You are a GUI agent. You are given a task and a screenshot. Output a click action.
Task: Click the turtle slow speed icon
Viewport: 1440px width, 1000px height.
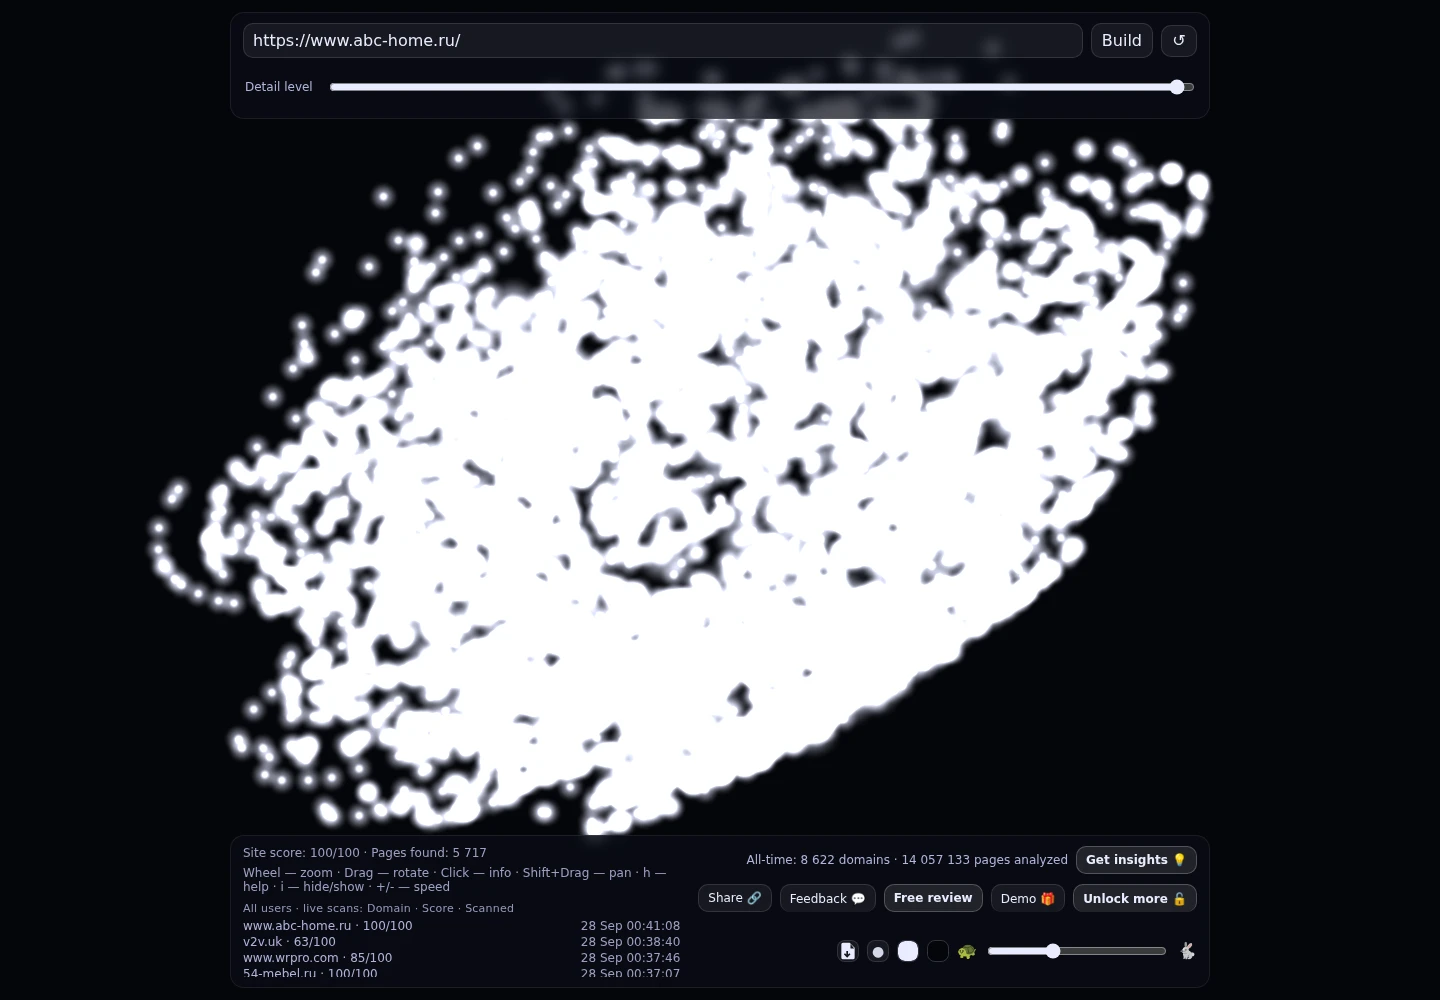[966, 951]
